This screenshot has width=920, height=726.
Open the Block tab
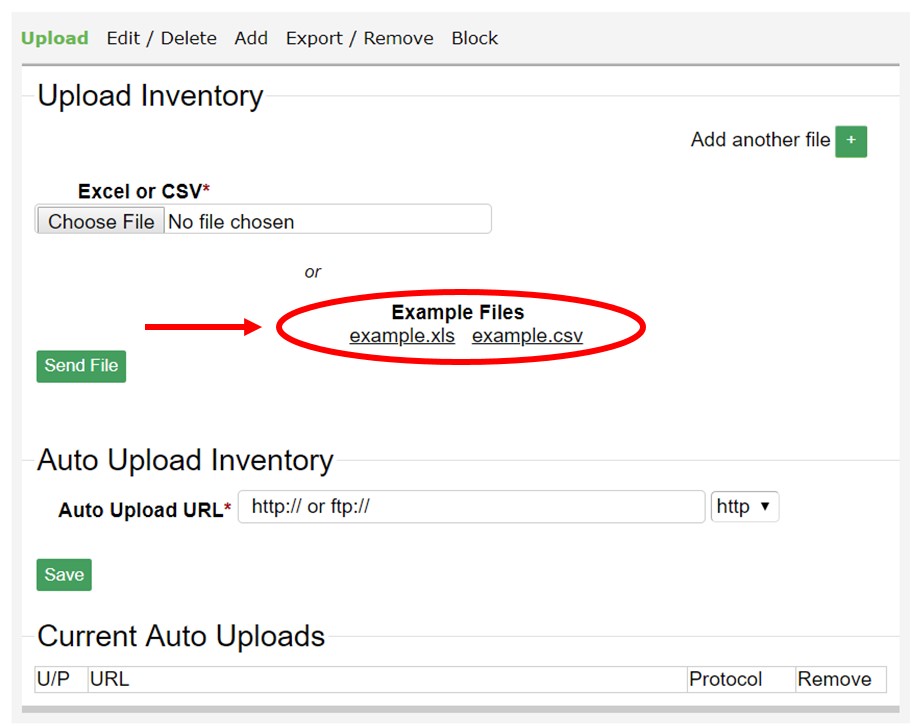(x=474, y=38)
